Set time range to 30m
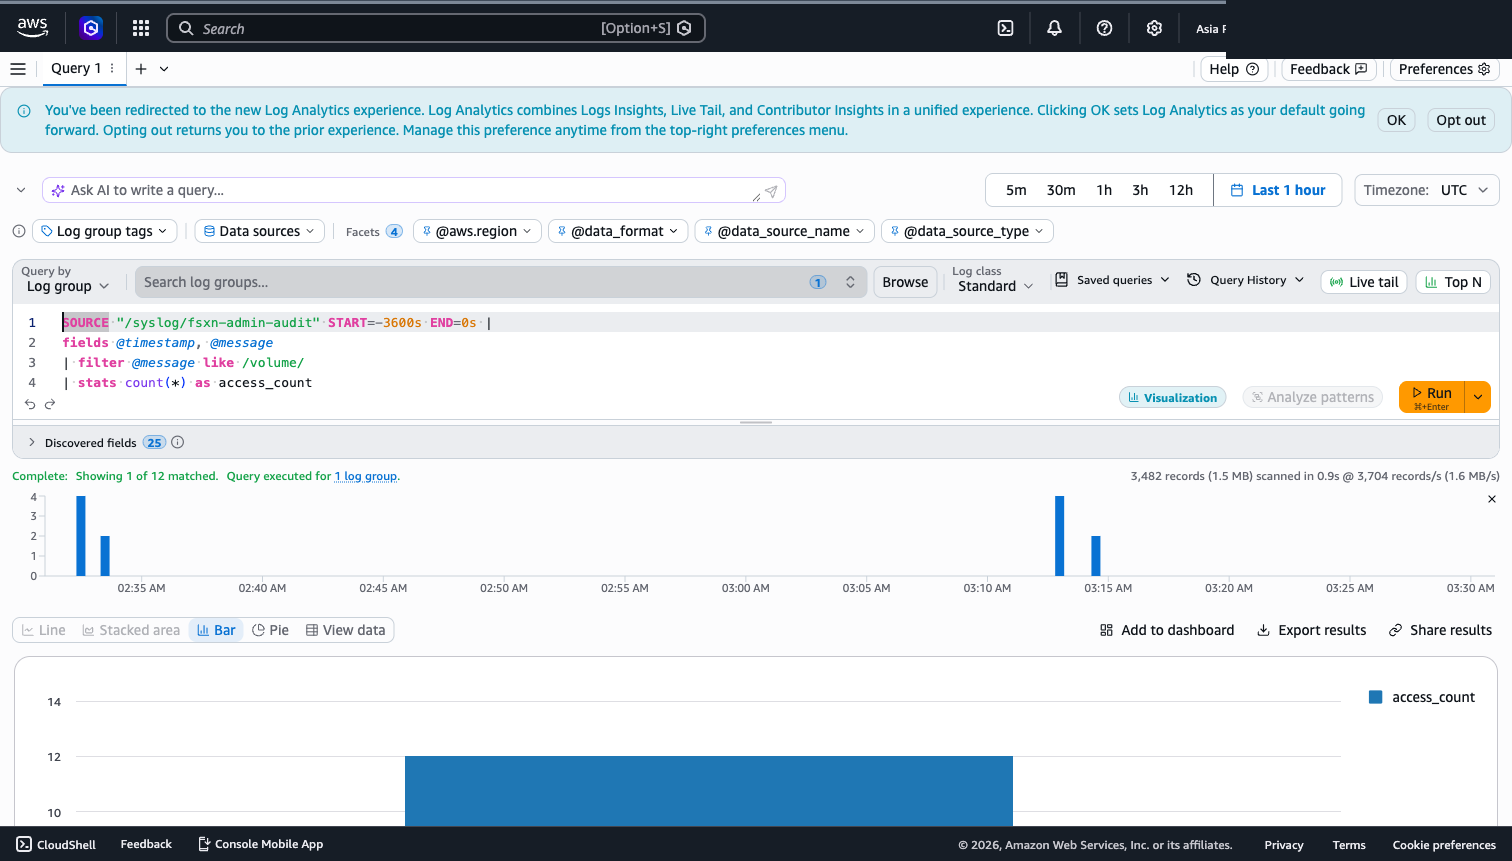 (1061, 190)
